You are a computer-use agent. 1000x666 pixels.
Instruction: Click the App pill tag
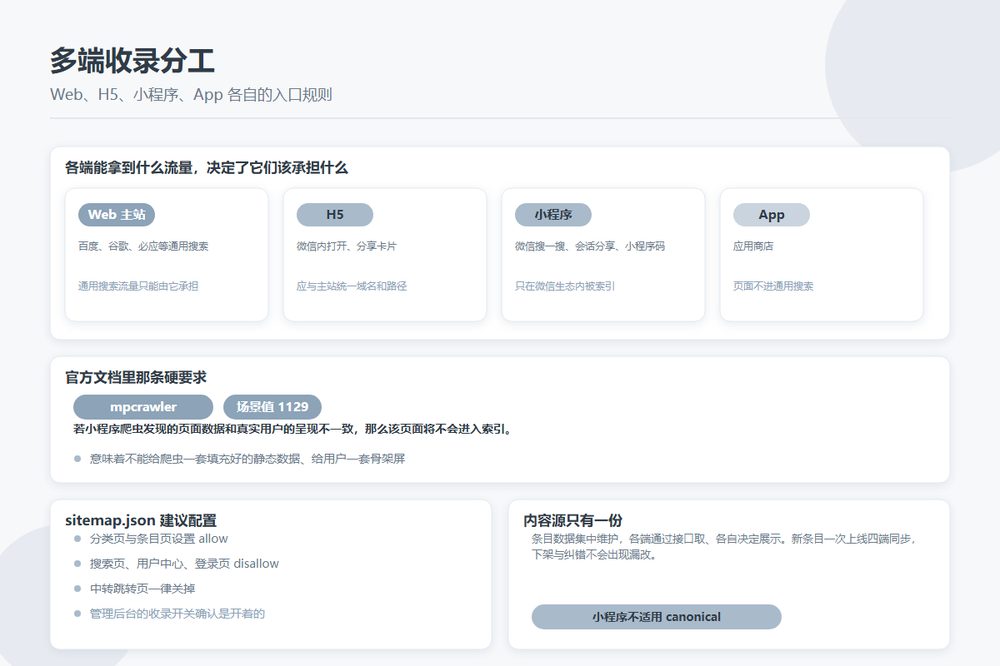click(x=772, y=215)
